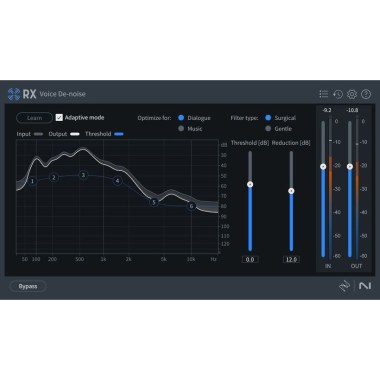The height and width of the screenshot is (380, 380).
Task: Click the Reduction value field 12.0
Action: click(x=291, y=259)
